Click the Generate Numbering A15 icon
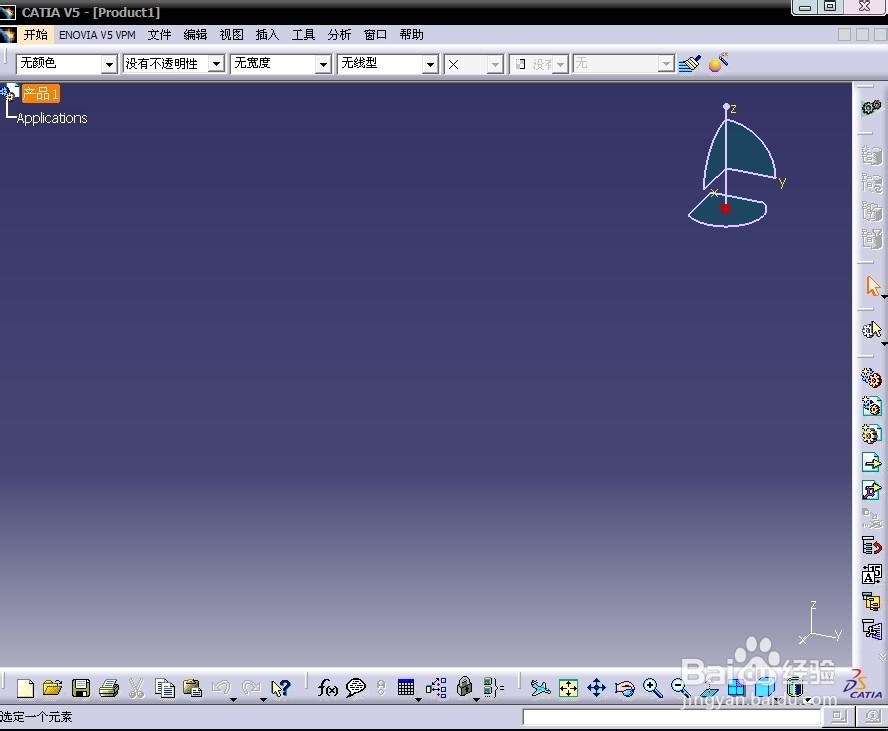888x731 pixels. (x=872, y=574)
